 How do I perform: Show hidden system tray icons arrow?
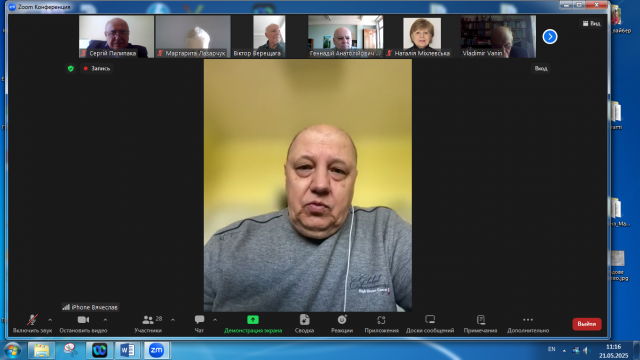[x=564, y=350]
